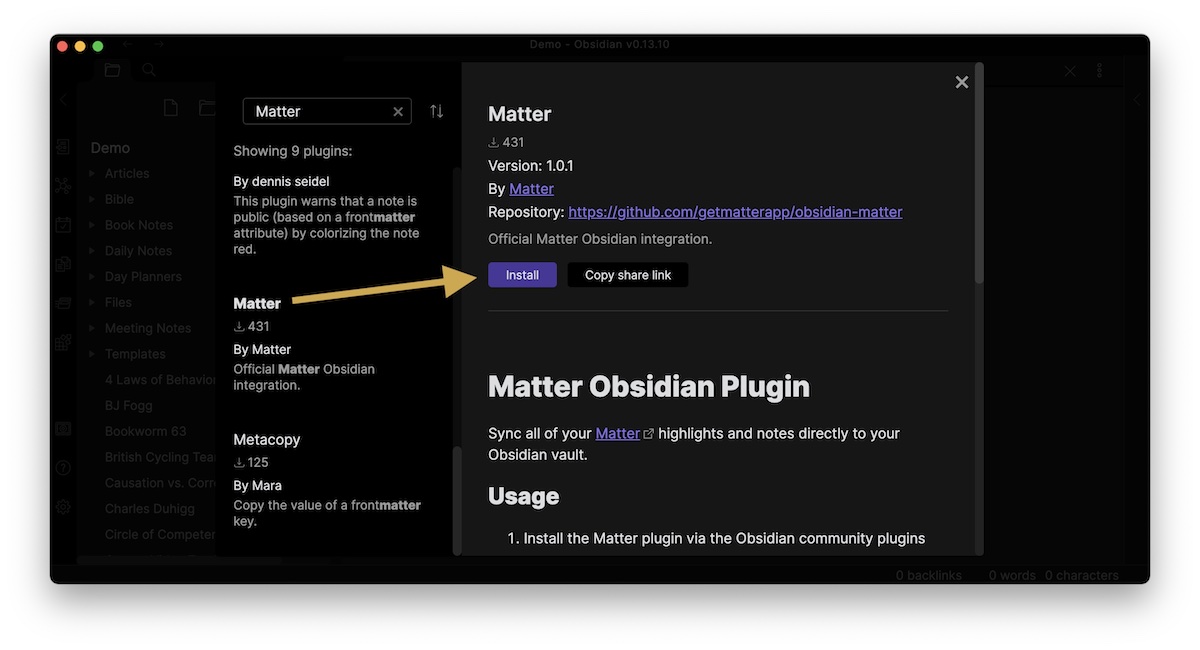Follow the Matter link in plugin description
Viewport: 1200px width, 650px height.
pos(618,433)
